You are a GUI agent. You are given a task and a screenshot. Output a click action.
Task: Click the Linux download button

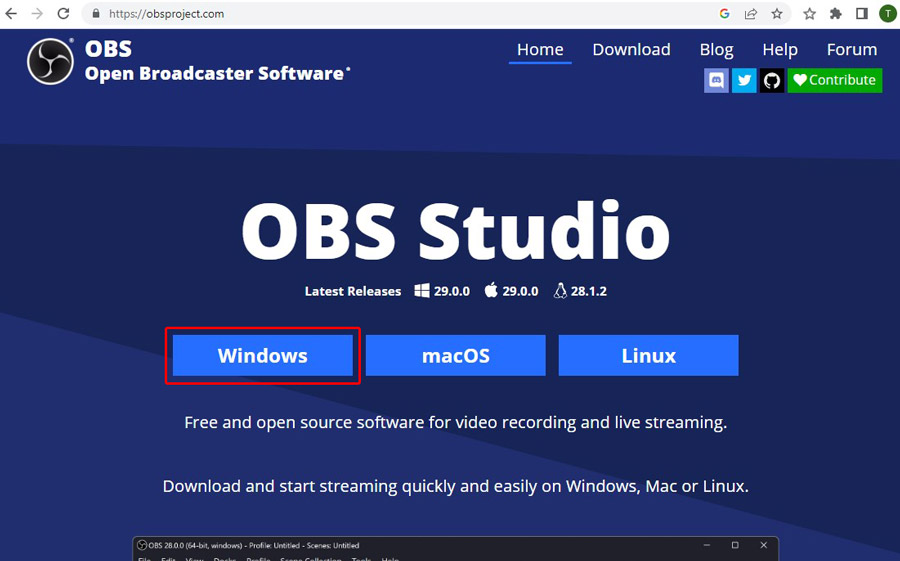[649, 355]
